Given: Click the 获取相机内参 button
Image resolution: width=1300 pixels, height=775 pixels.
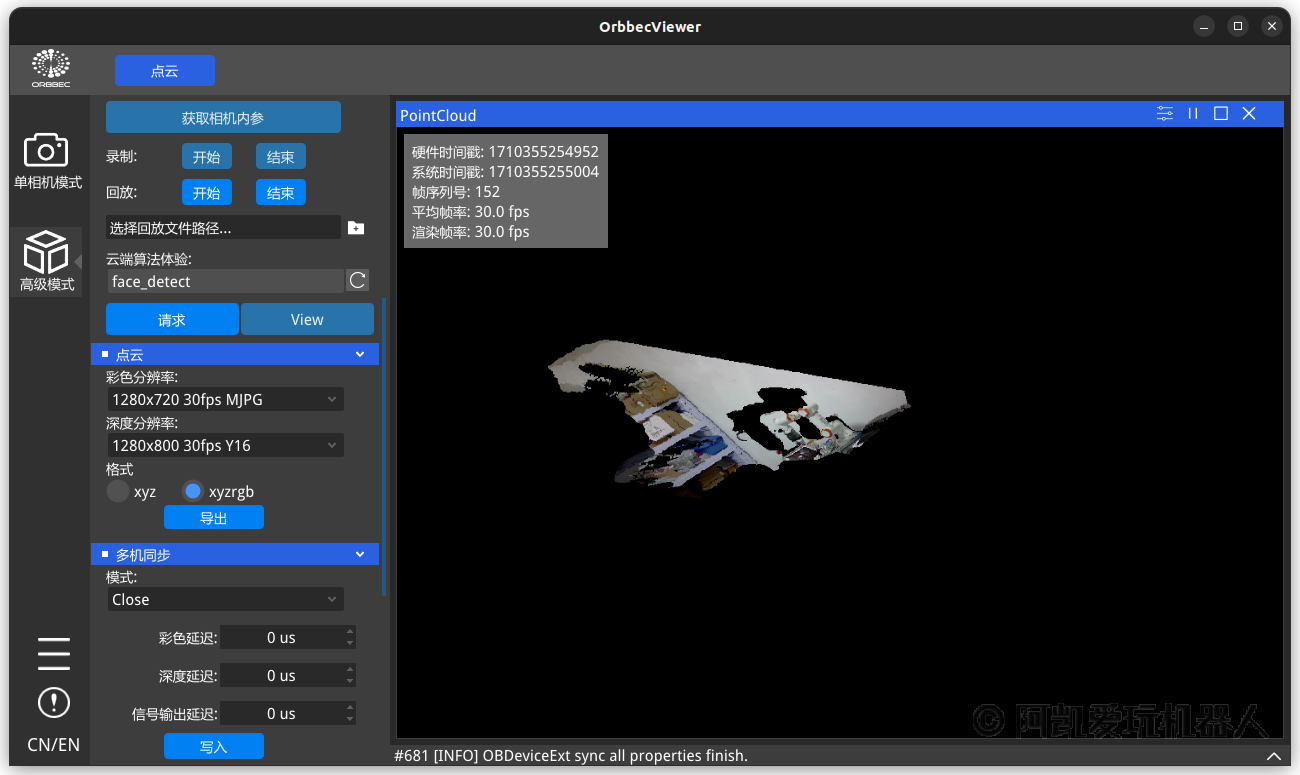Looking at the screenshot, I should point(223,118).
